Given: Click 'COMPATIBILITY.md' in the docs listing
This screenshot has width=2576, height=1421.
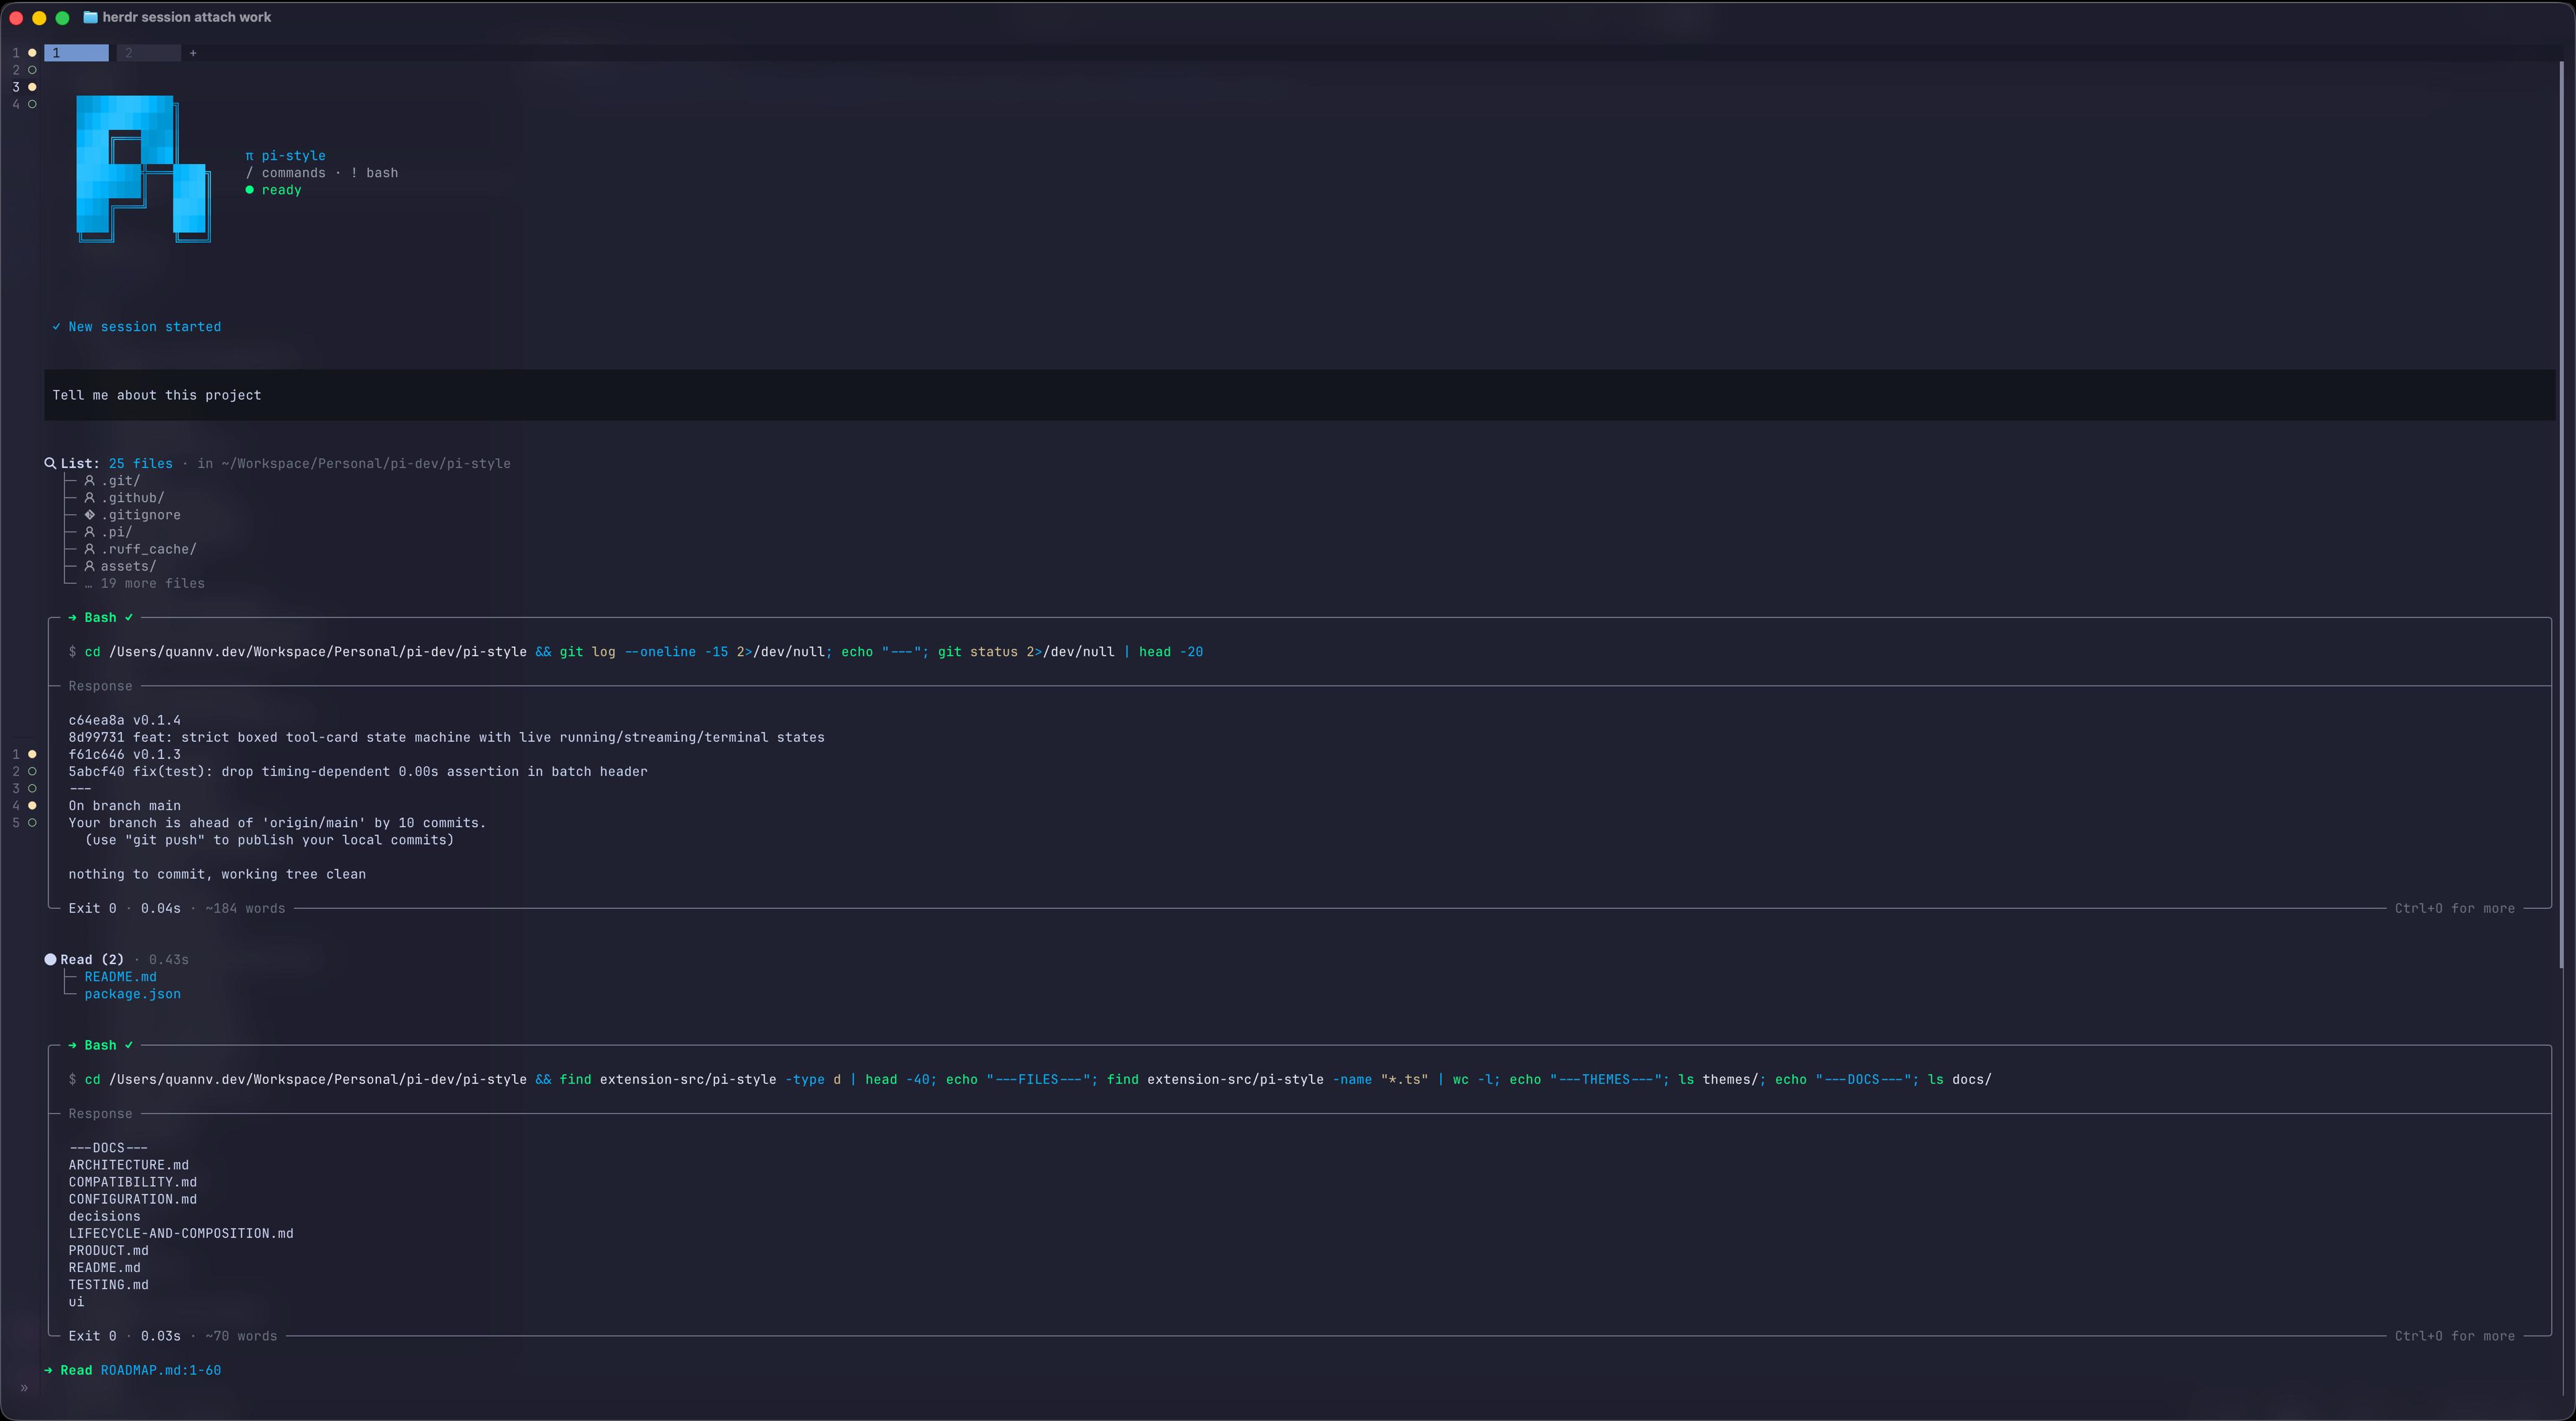Looking at the screenshot, I should click(x=132, y=1183).
